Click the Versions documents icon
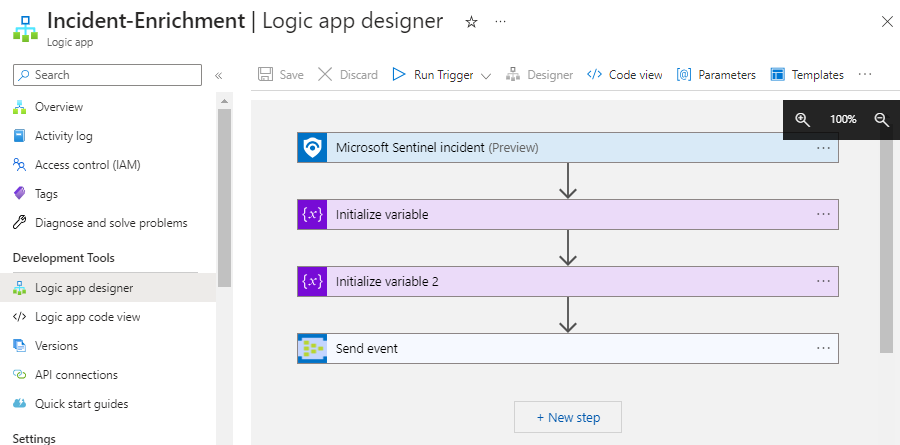 coord(20,346)
